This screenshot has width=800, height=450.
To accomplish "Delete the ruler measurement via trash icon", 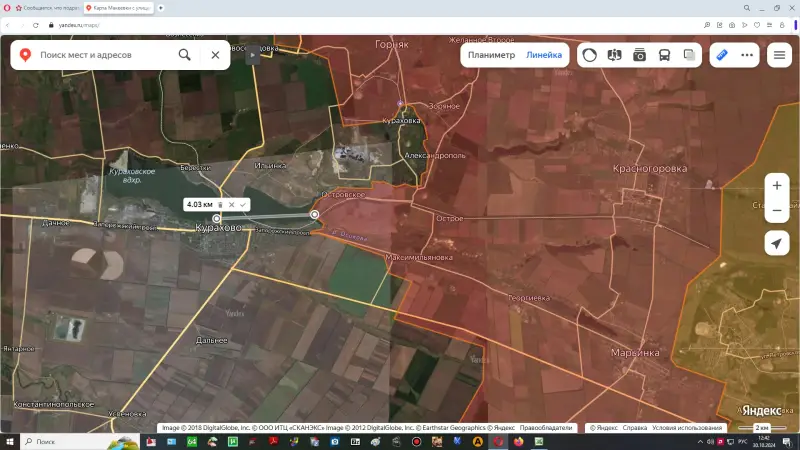I will (x=221, y=204).
